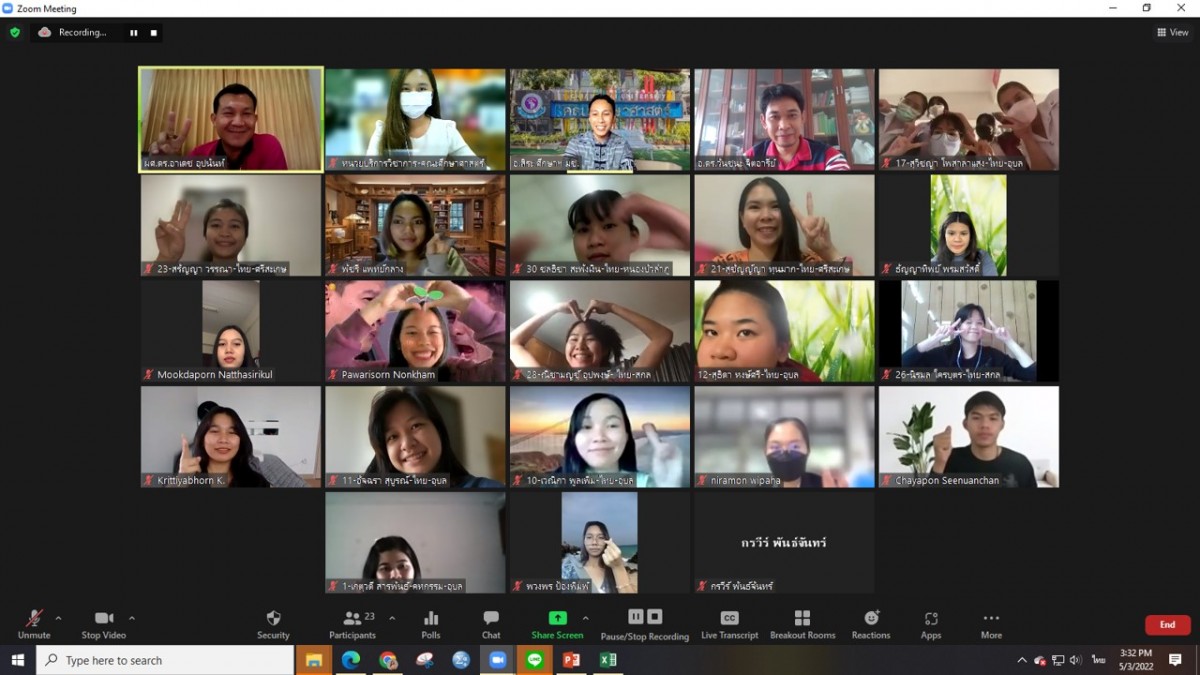This screenshot has width=1200, height=675.
Task: Pause recording from the top Recording indicator
Action: tap(133, 32)
